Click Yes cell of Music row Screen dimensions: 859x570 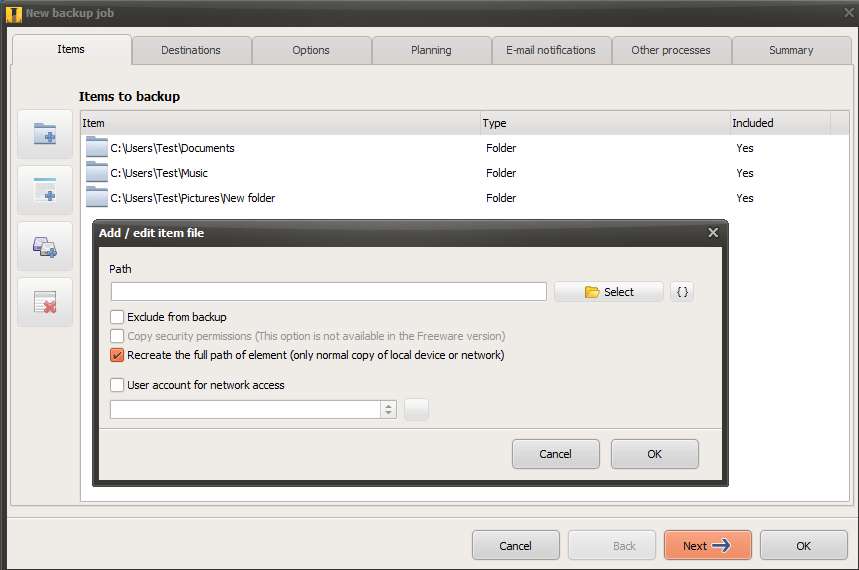745,173
